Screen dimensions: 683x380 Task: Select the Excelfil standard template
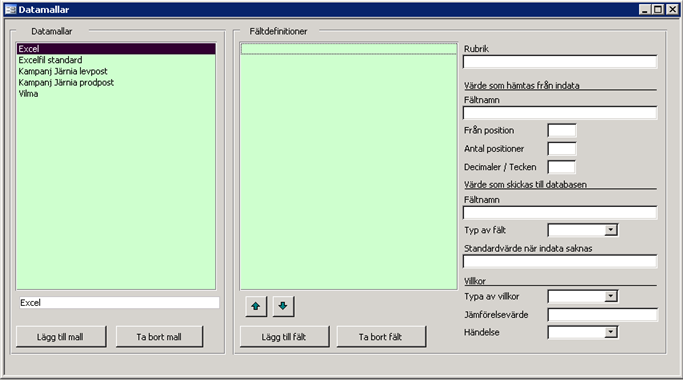pyautogui.click(x=116, y=60)
